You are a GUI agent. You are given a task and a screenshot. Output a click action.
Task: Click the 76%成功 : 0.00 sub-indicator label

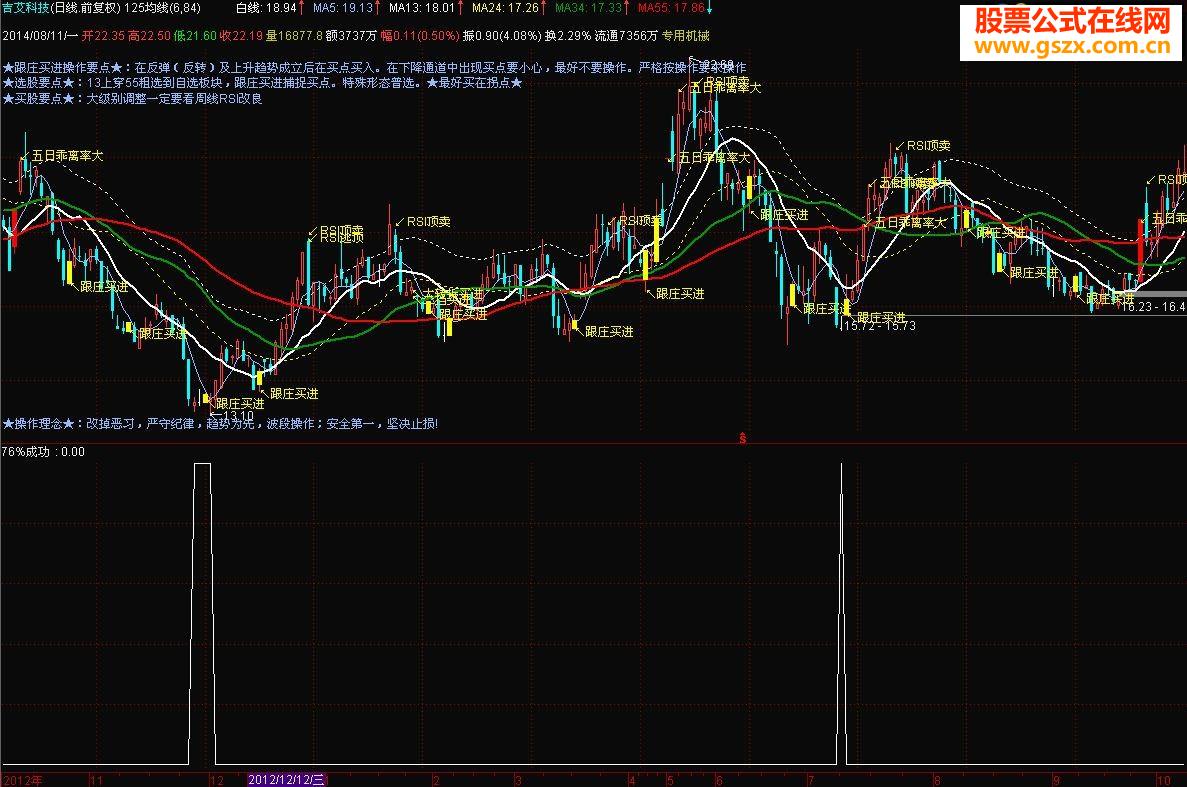[43, 452]
